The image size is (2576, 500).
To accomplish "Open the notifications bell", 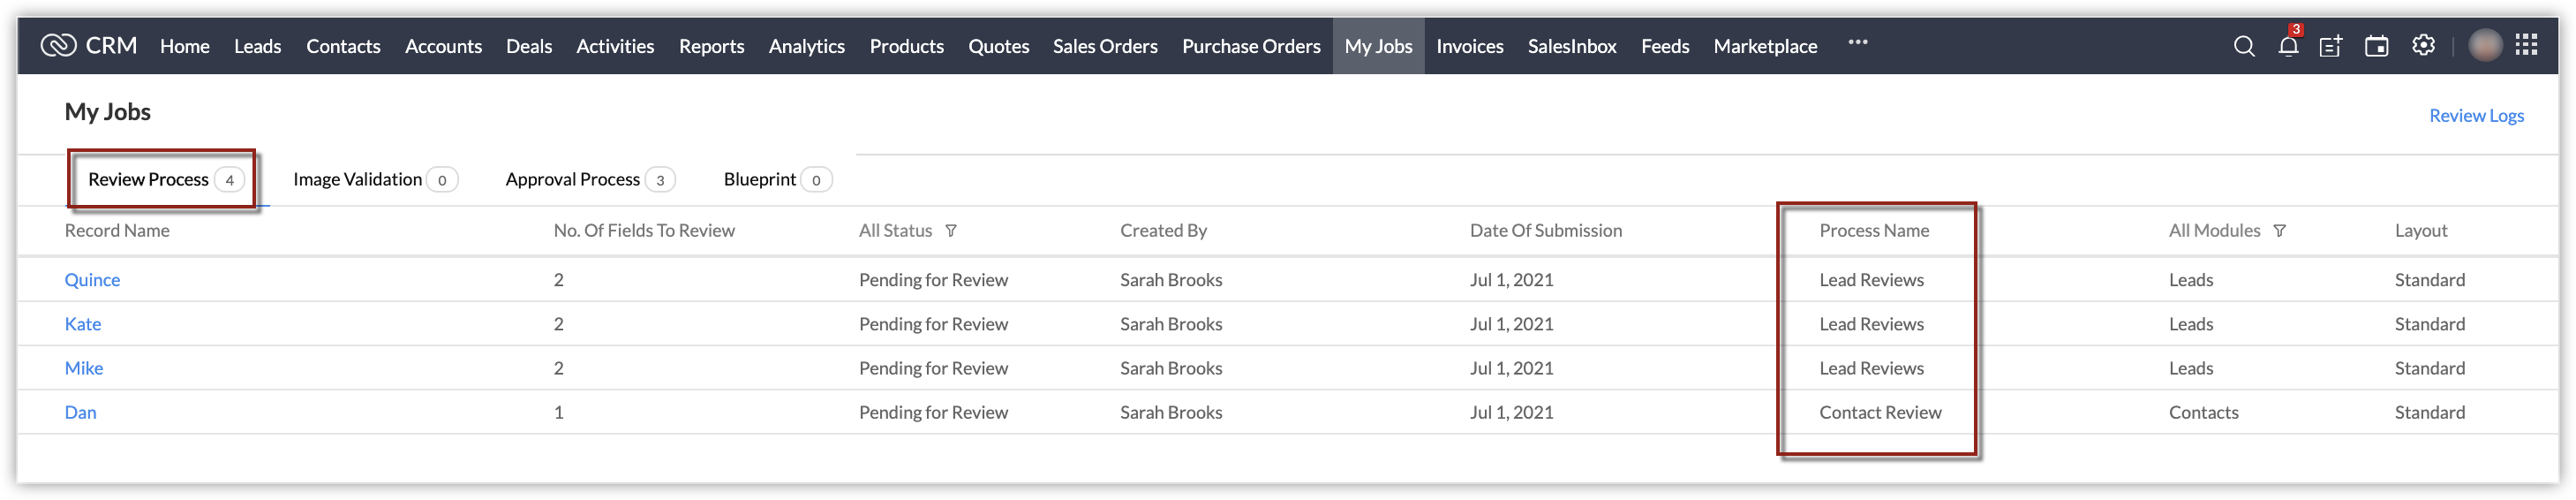I will point(2288,46).
